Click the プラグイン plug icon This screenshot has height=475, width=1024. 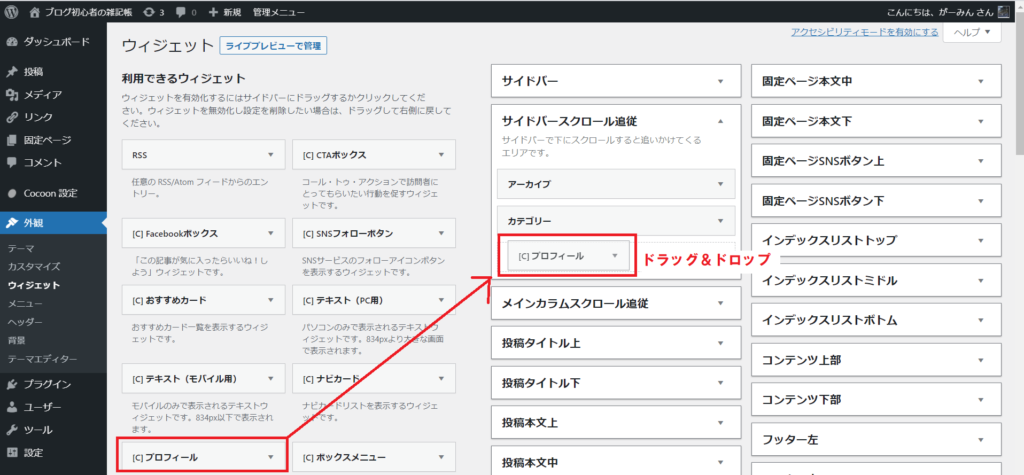tap(12, 385)
